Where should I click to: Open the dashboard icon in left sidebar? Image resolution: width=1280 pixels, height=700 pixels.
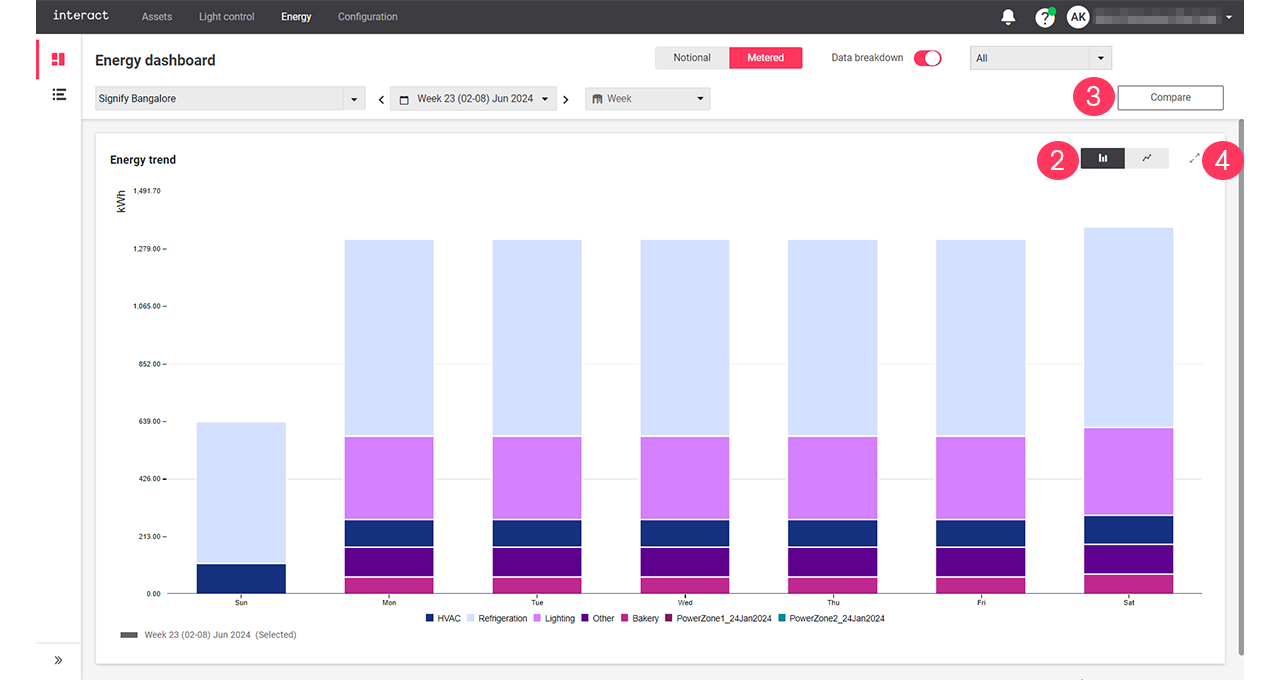[x=58, y=58]
